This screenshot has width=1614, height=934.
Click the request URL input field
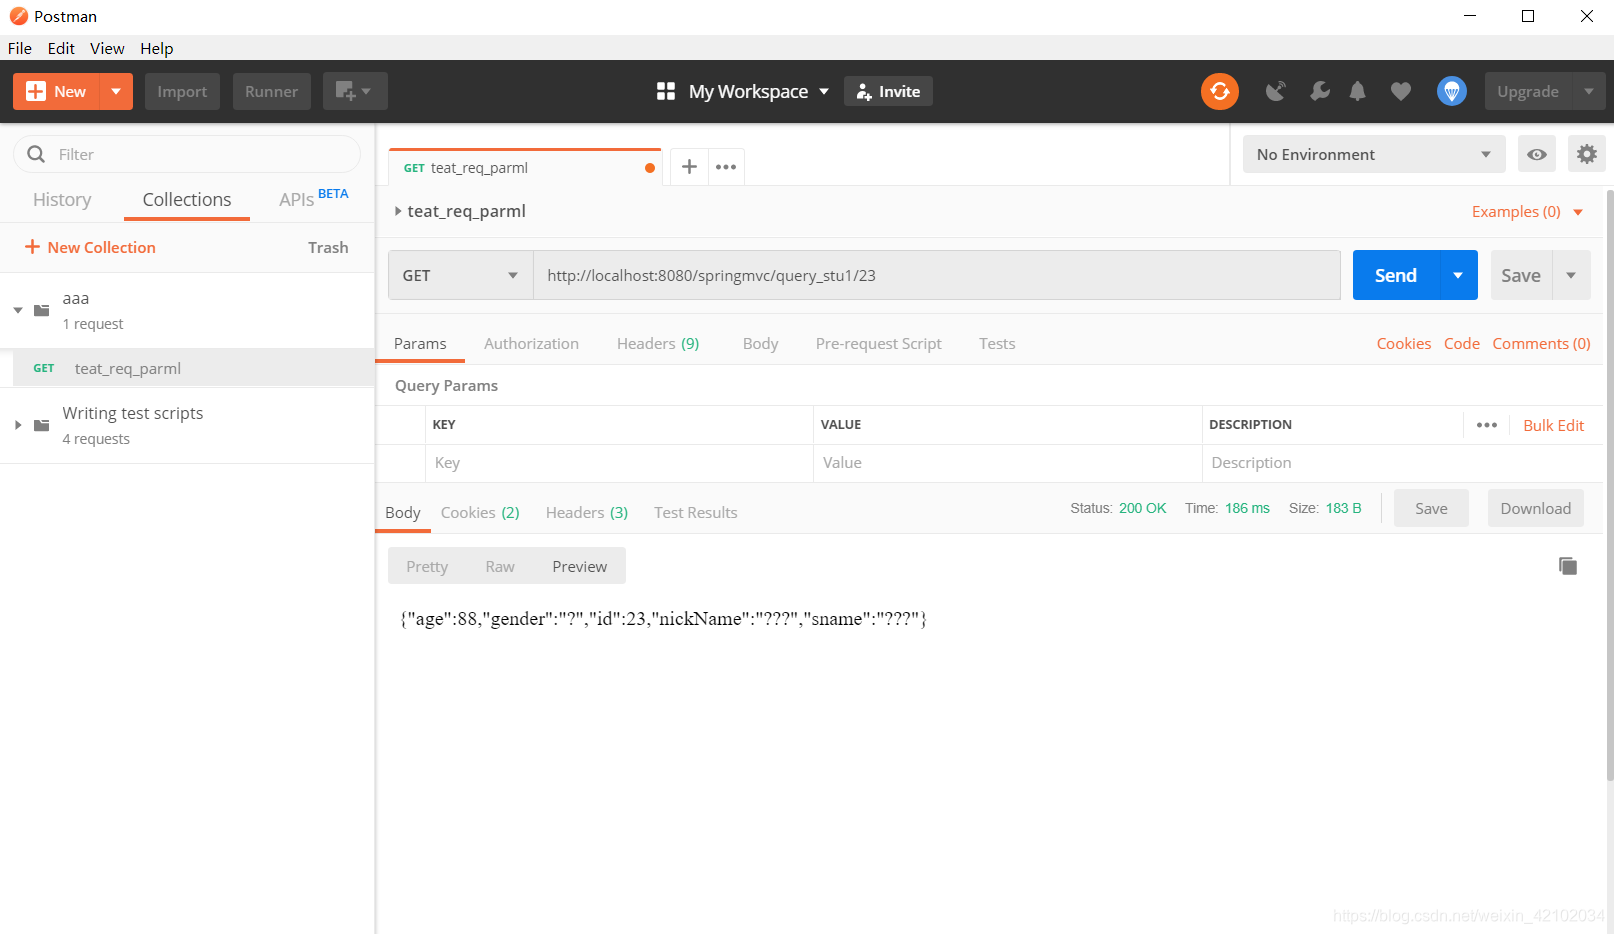point(937,275)
